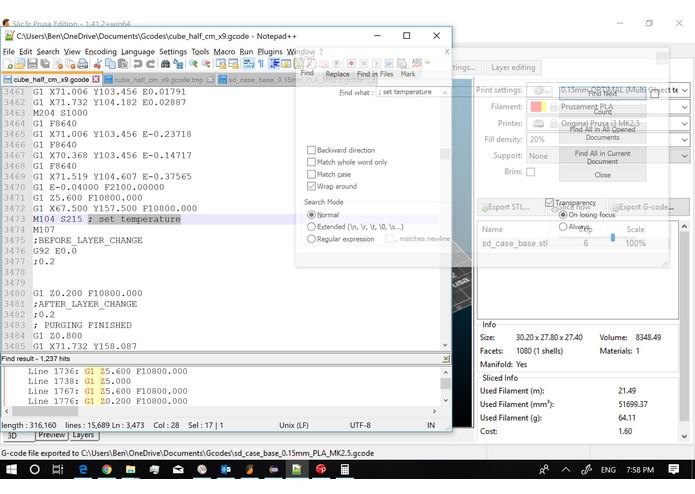Click the Undo arrow icon
Screen dimensions: 695x494
point(138,63)
